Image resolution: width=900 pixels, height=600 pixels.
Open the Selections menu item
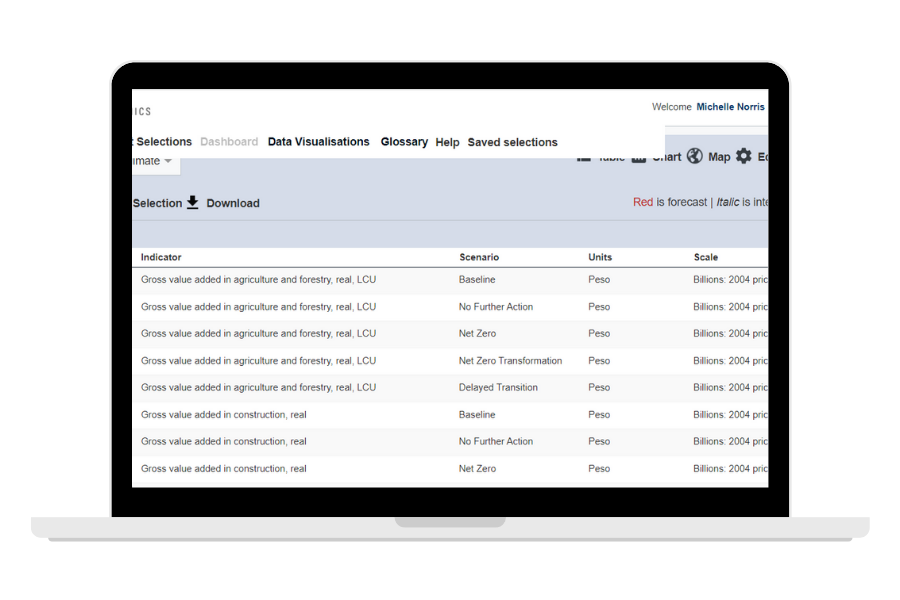(163, 142)
